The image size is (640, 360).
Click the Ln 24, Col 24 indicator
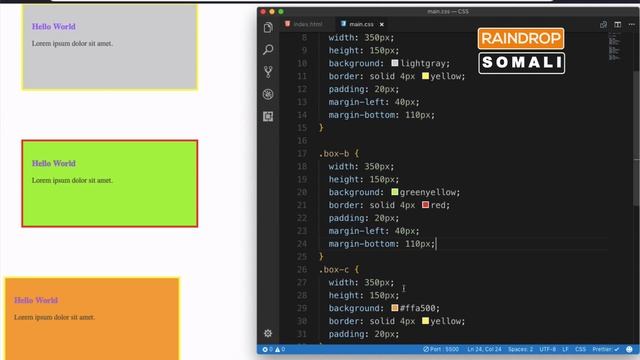(484, 349)
